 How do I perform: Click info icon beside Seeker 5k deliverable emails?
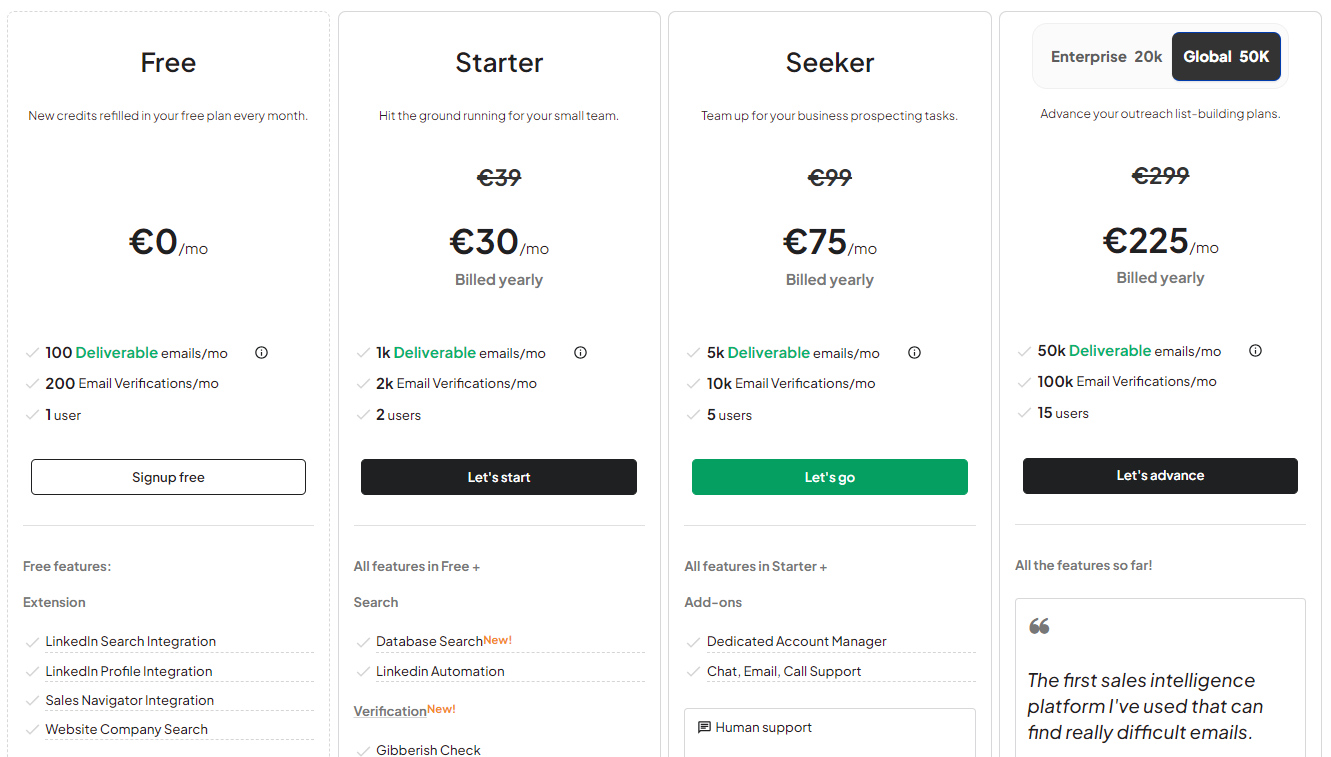point(914,353)
